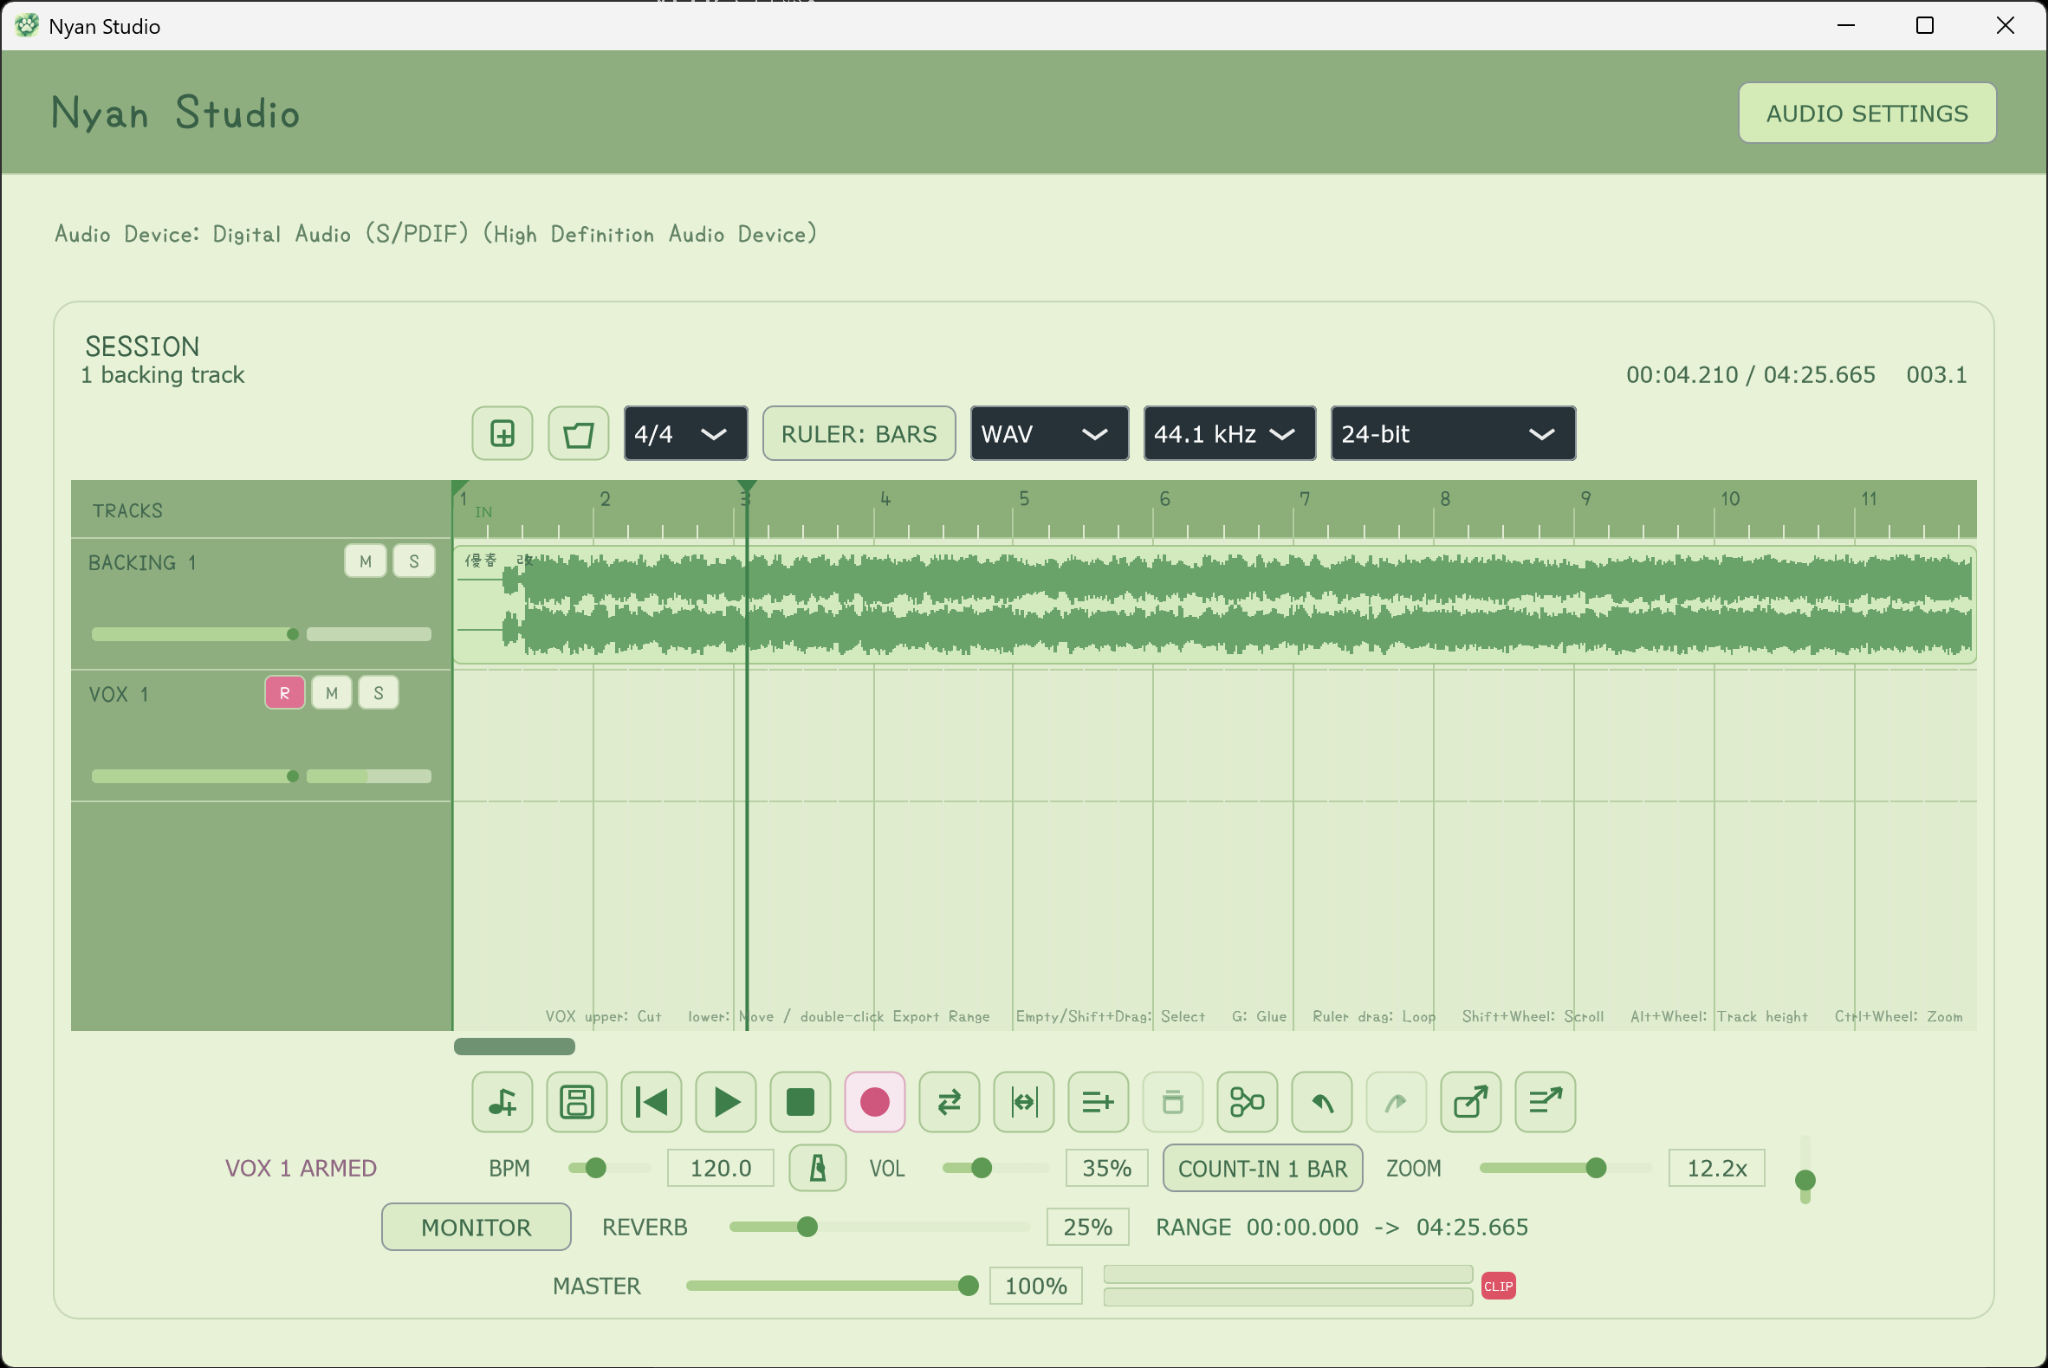Click the REVERB 25% value field

1088,1227
